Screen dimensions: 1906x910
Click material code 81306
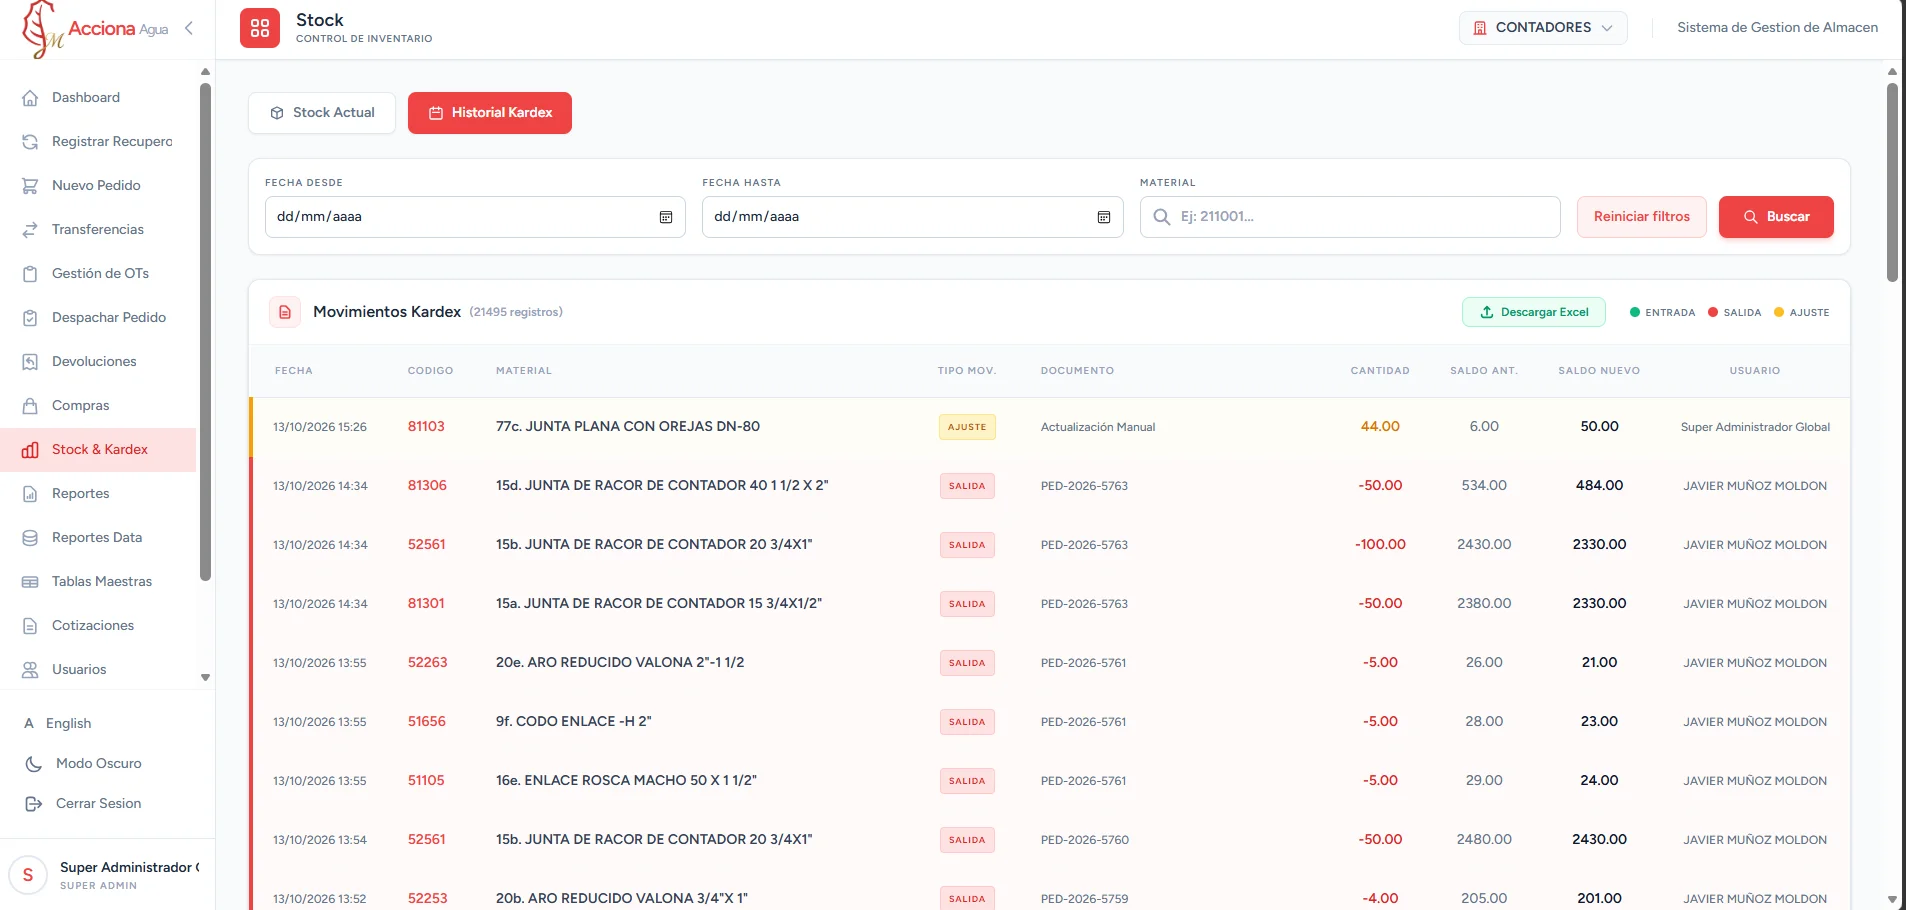pyautogui.click(x=427, y=486)
